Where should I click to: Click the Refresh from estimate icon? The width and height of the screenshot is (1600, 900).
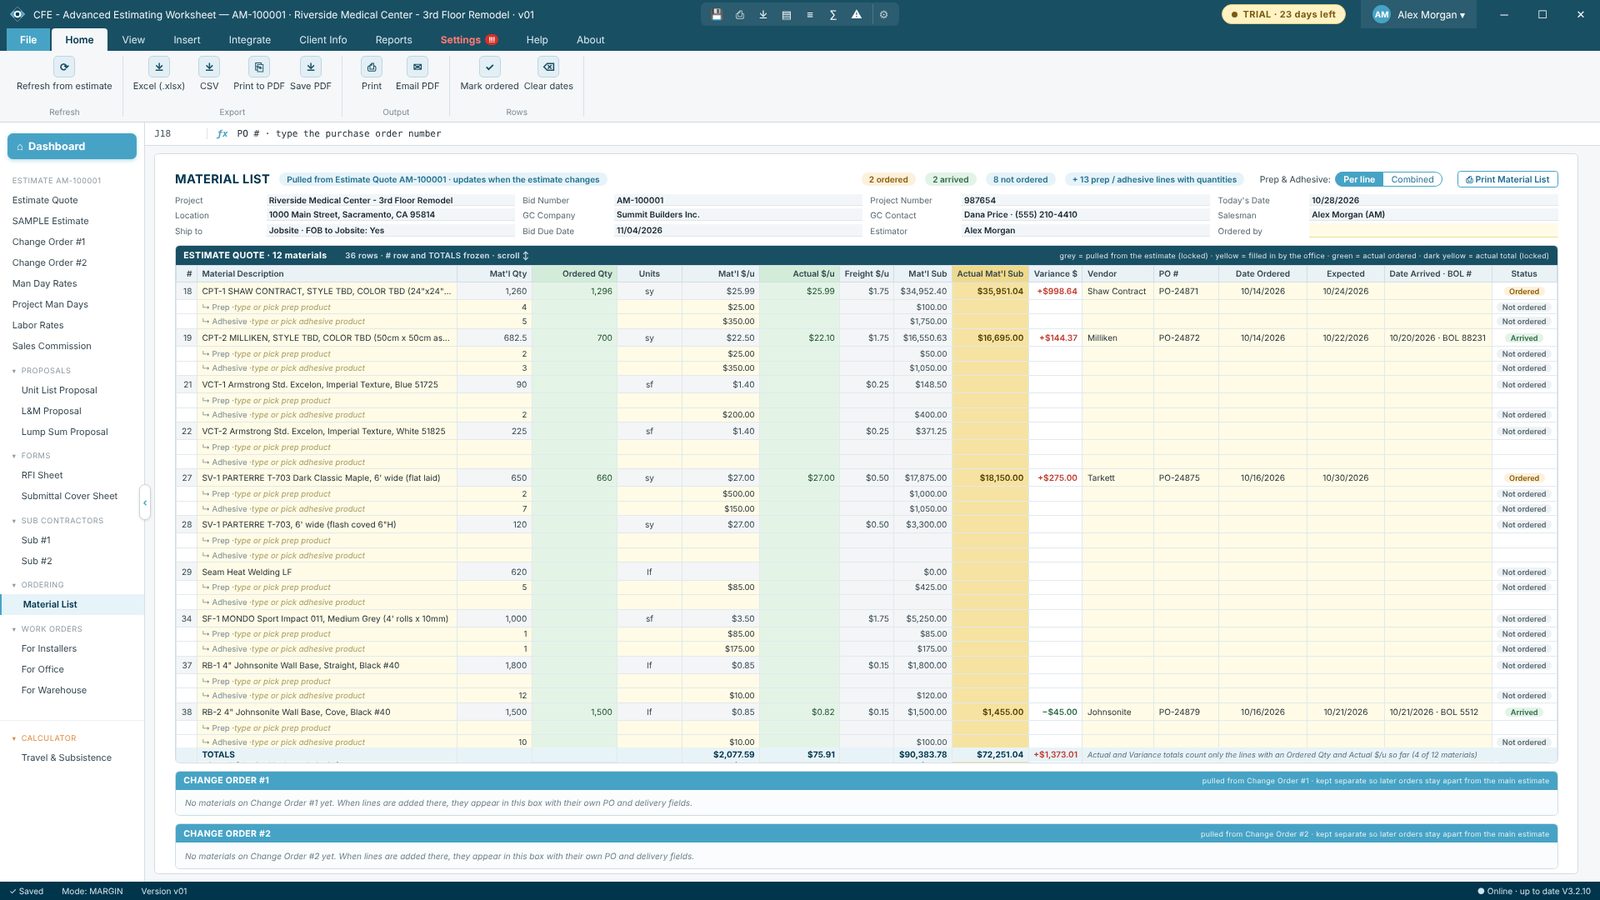pos(64,67)
